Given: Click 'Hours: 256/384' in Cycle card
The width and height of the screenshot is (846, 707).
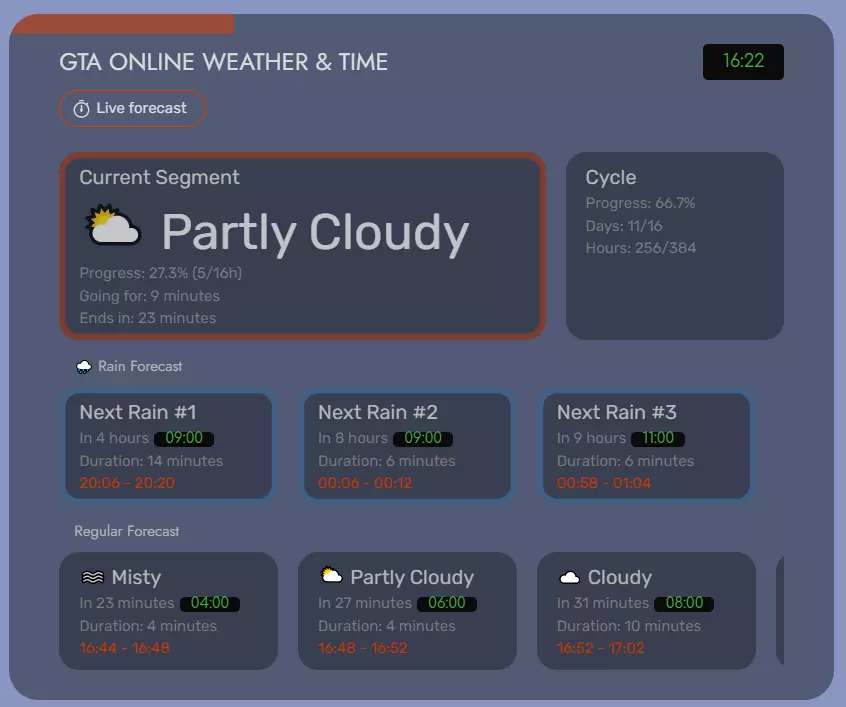Looking at the screenshot, I should click(641, 248).
